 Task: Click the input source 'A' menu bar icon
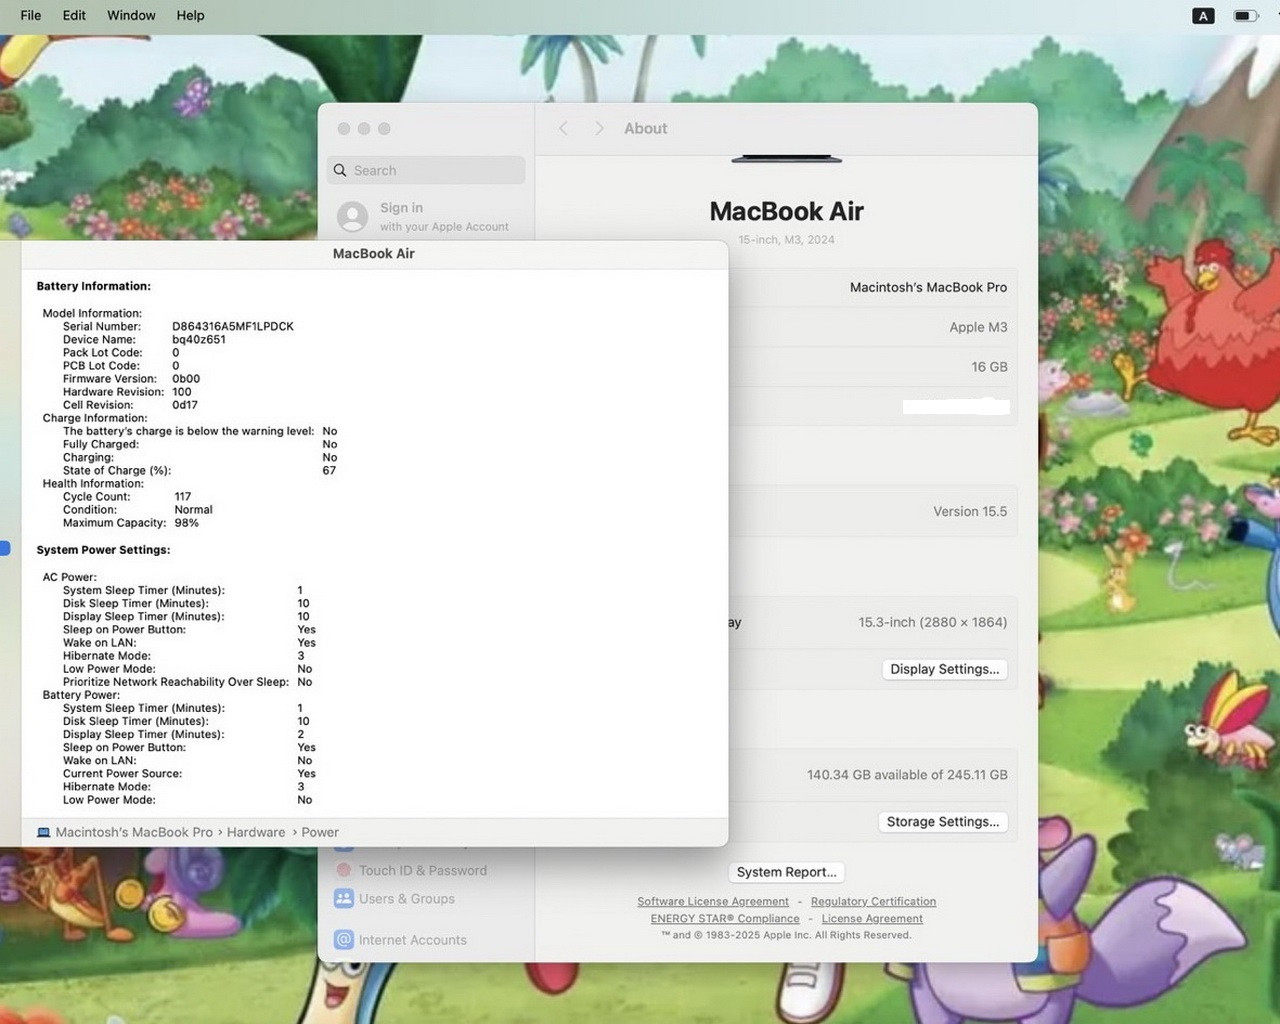(1203, 16)
